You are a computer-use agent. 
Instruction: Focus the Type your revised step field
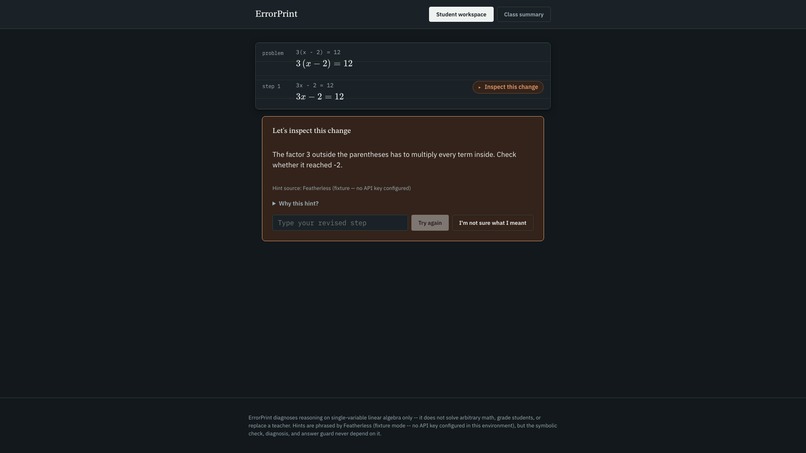[x=340, y=223]
